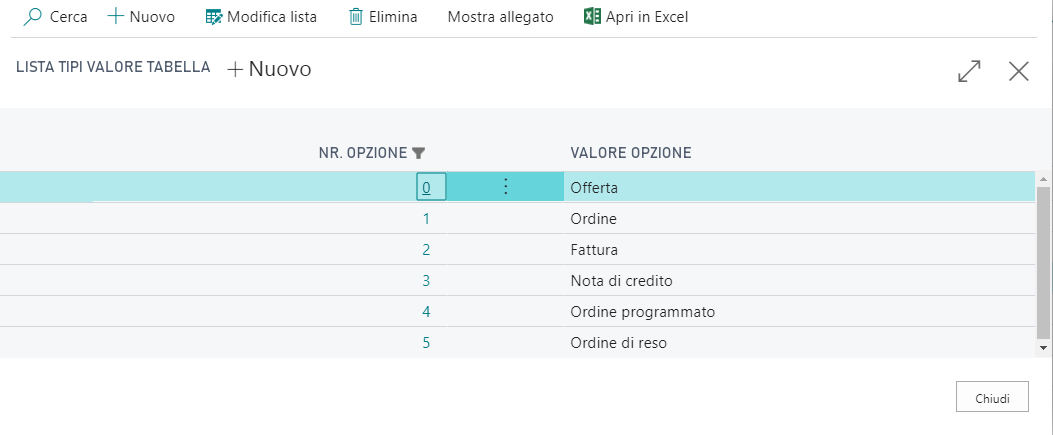Screen dimensions: 1053x435
Task: Open option number 1 link for Ordine
Action: 426,219
